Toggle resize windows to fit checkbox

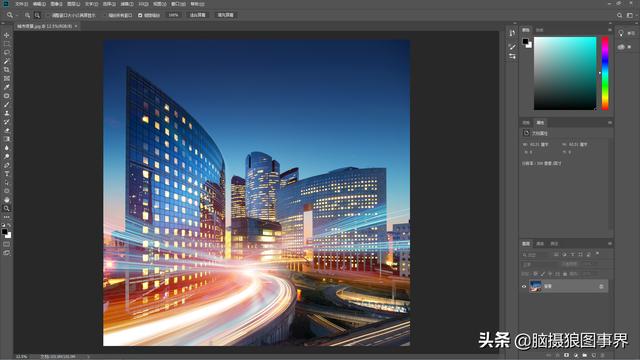tap(48, 15)
